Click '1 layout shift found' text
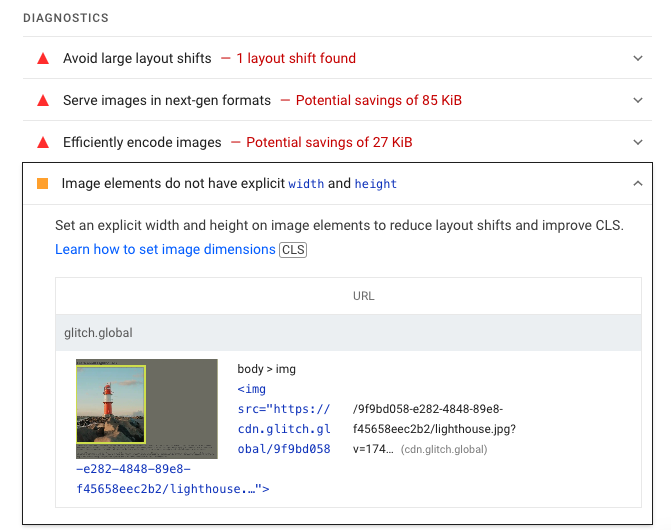This screenshot has height=530, width=671. pos(296,58)
